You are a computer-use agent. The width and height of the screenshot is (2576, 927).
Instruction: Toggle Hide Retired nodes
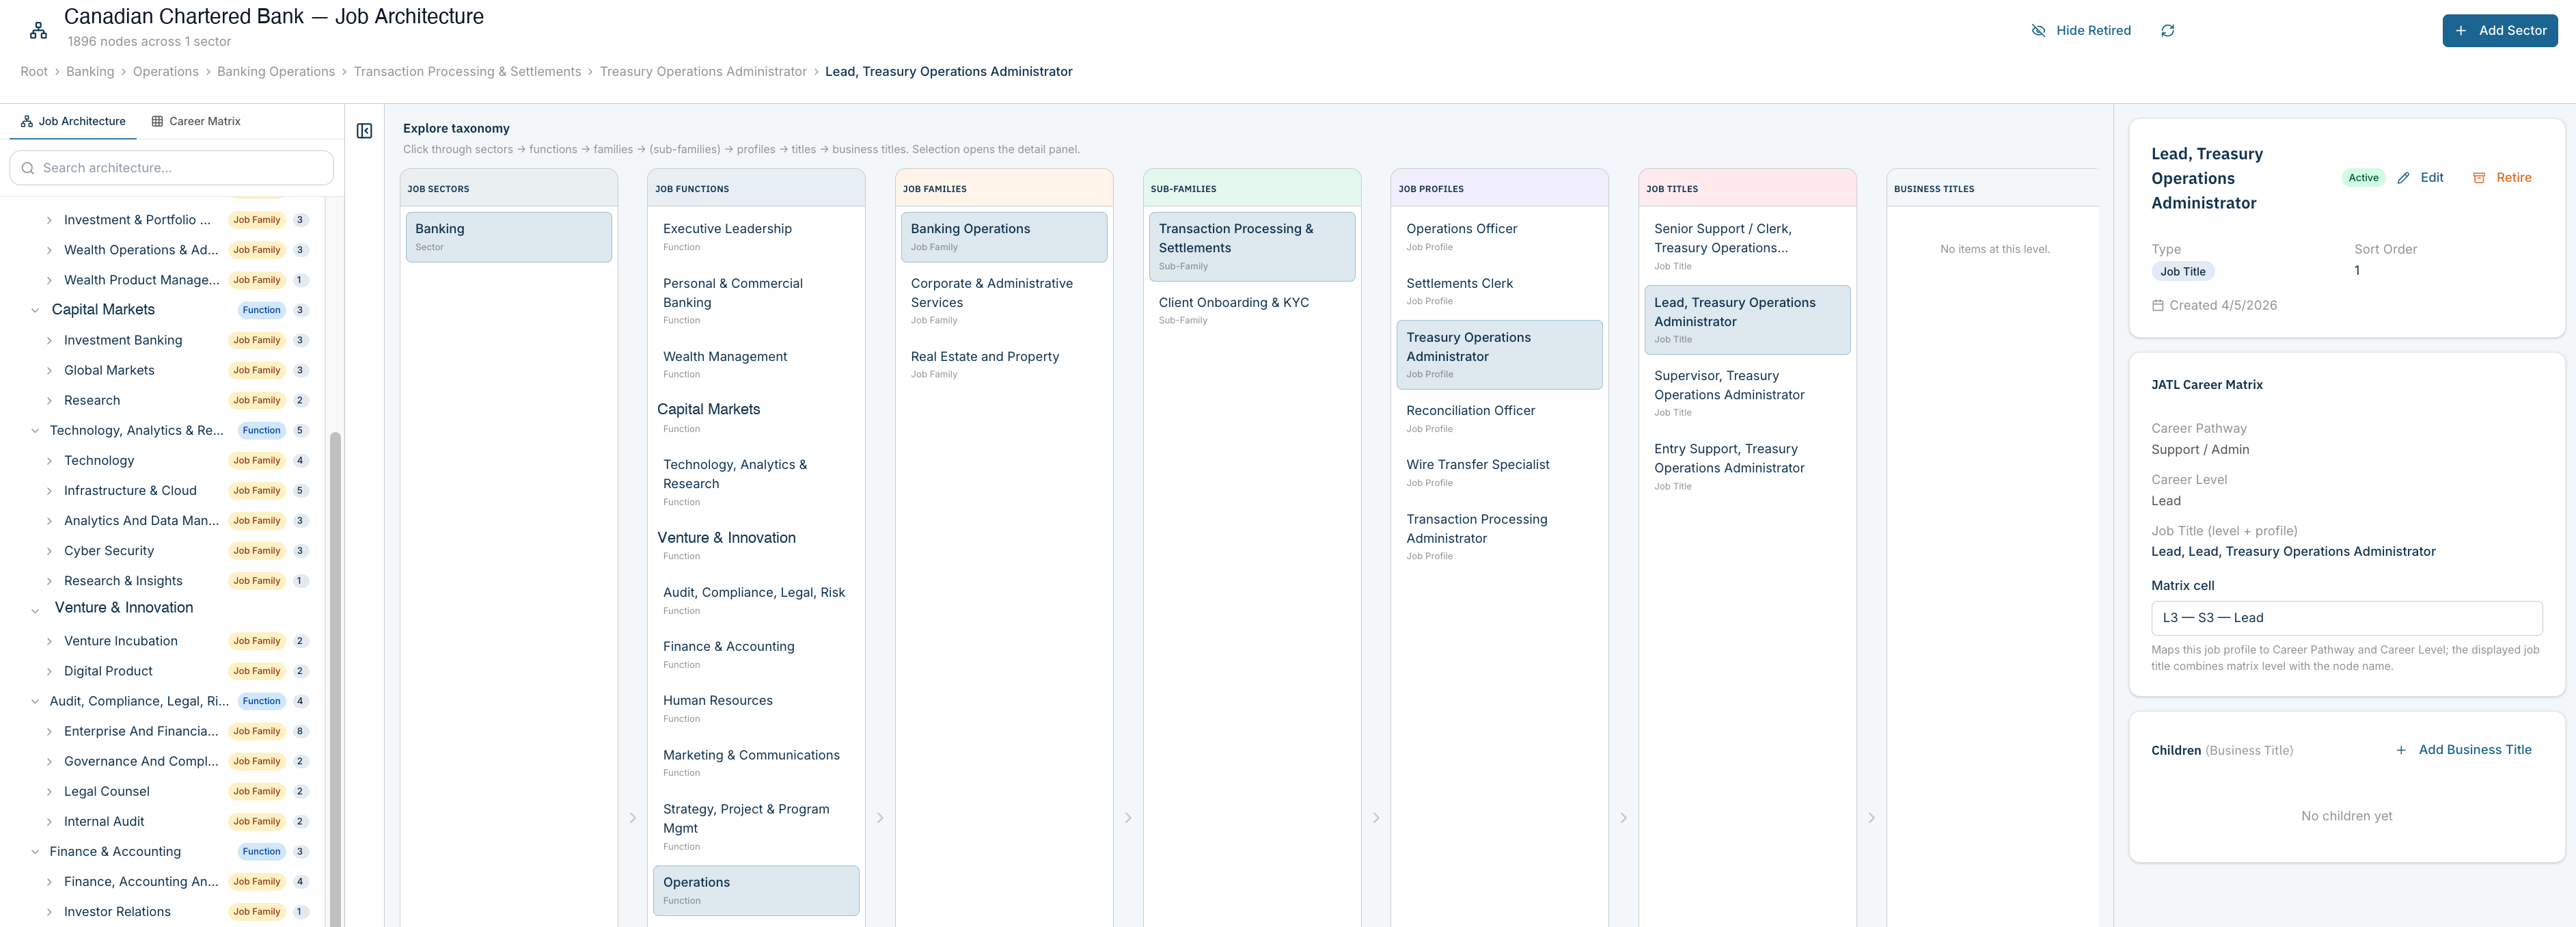(2081, 31)
